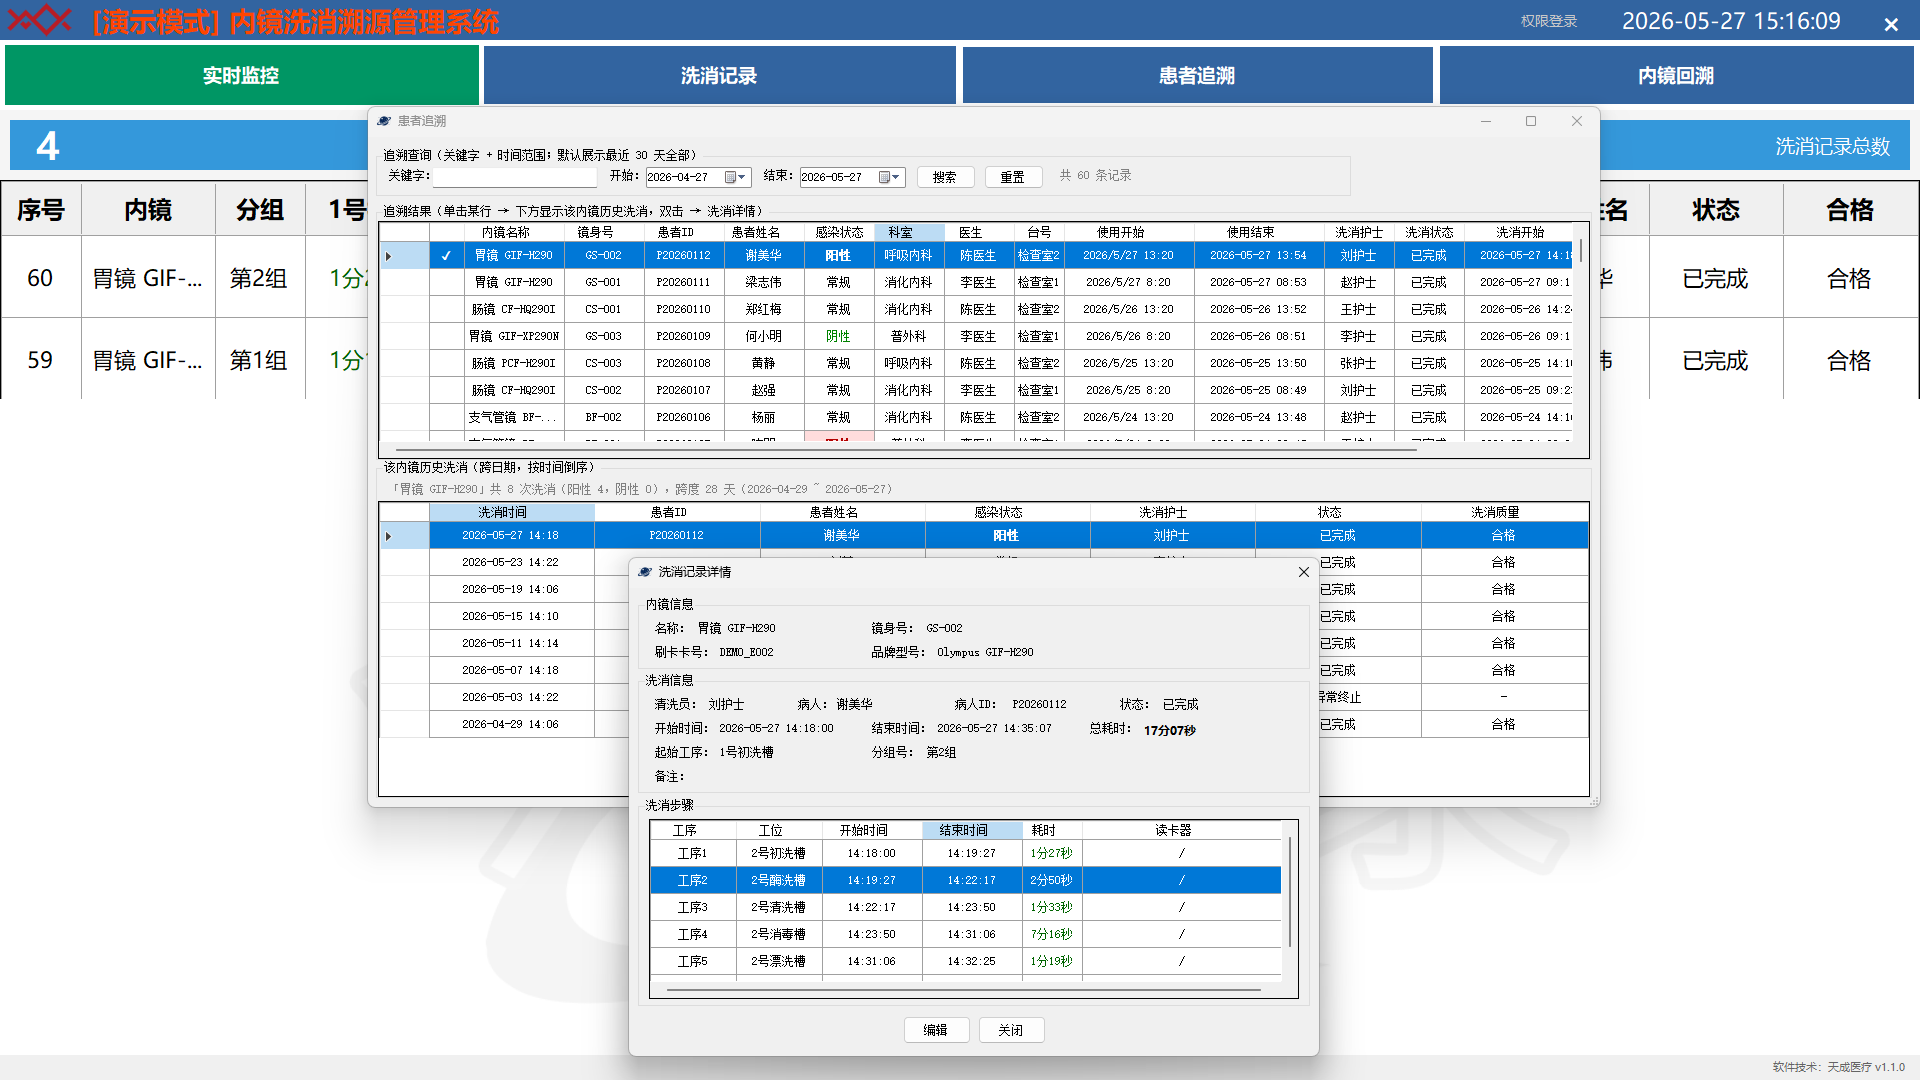The image size is (1920, 1080).
Task: Open the 结束 date calendar dropdown
Action: [890, 177]
